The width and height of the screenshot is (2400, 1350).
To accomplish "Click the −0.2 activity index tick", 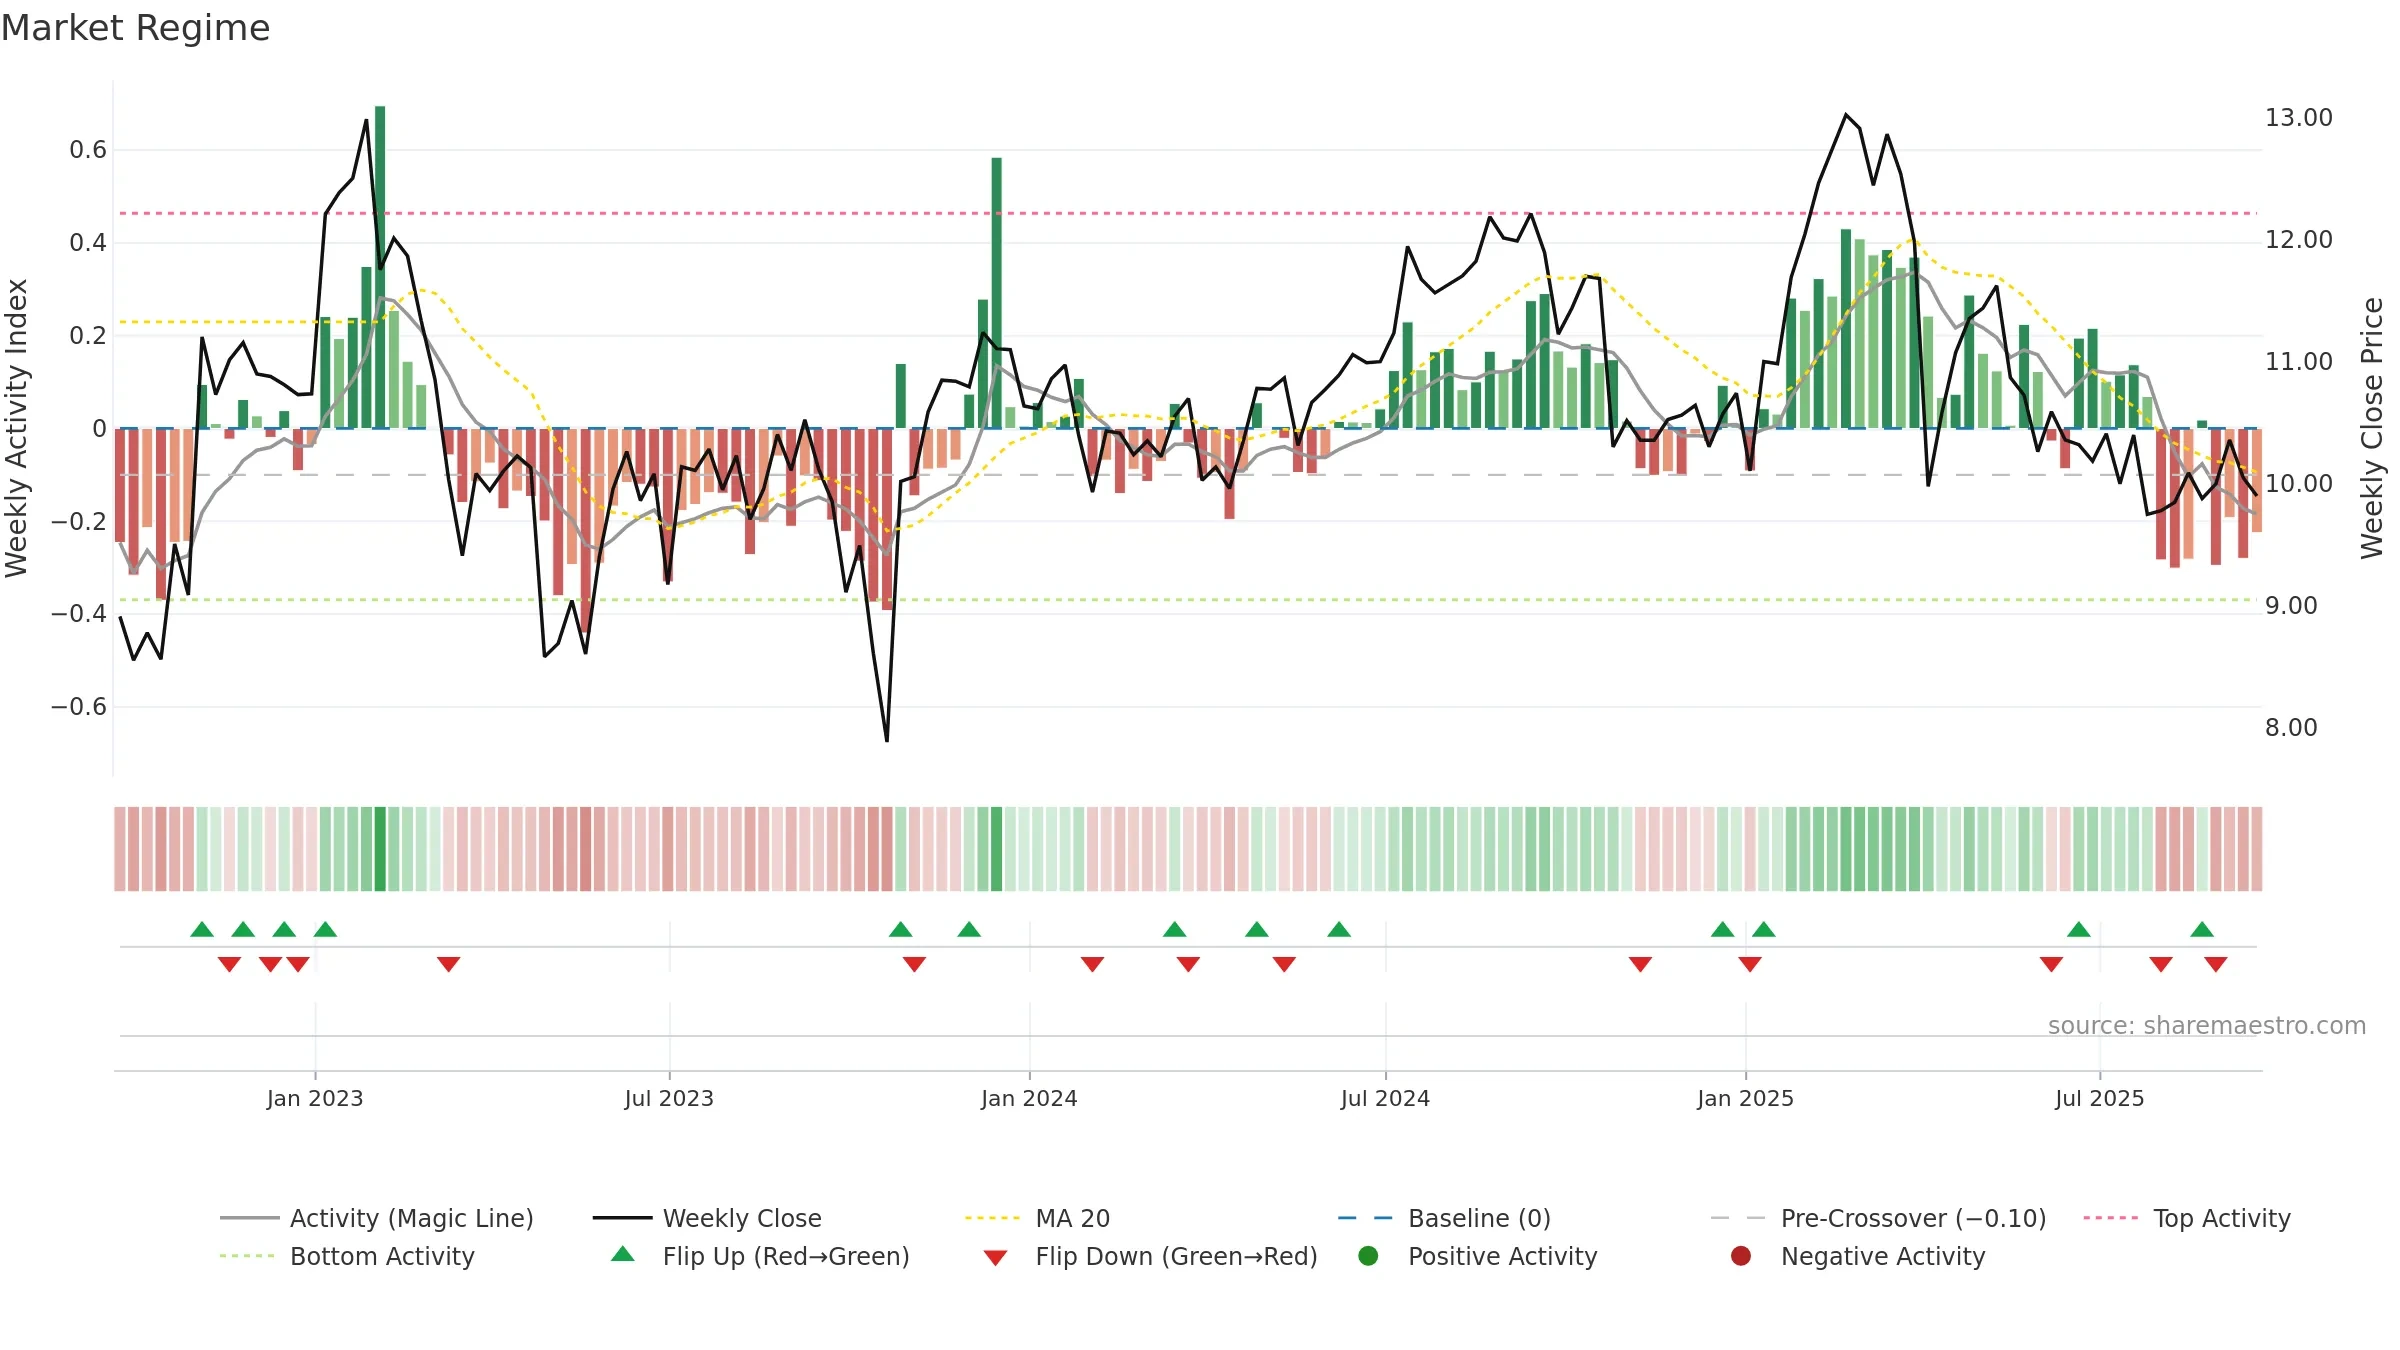I will 79,521.
